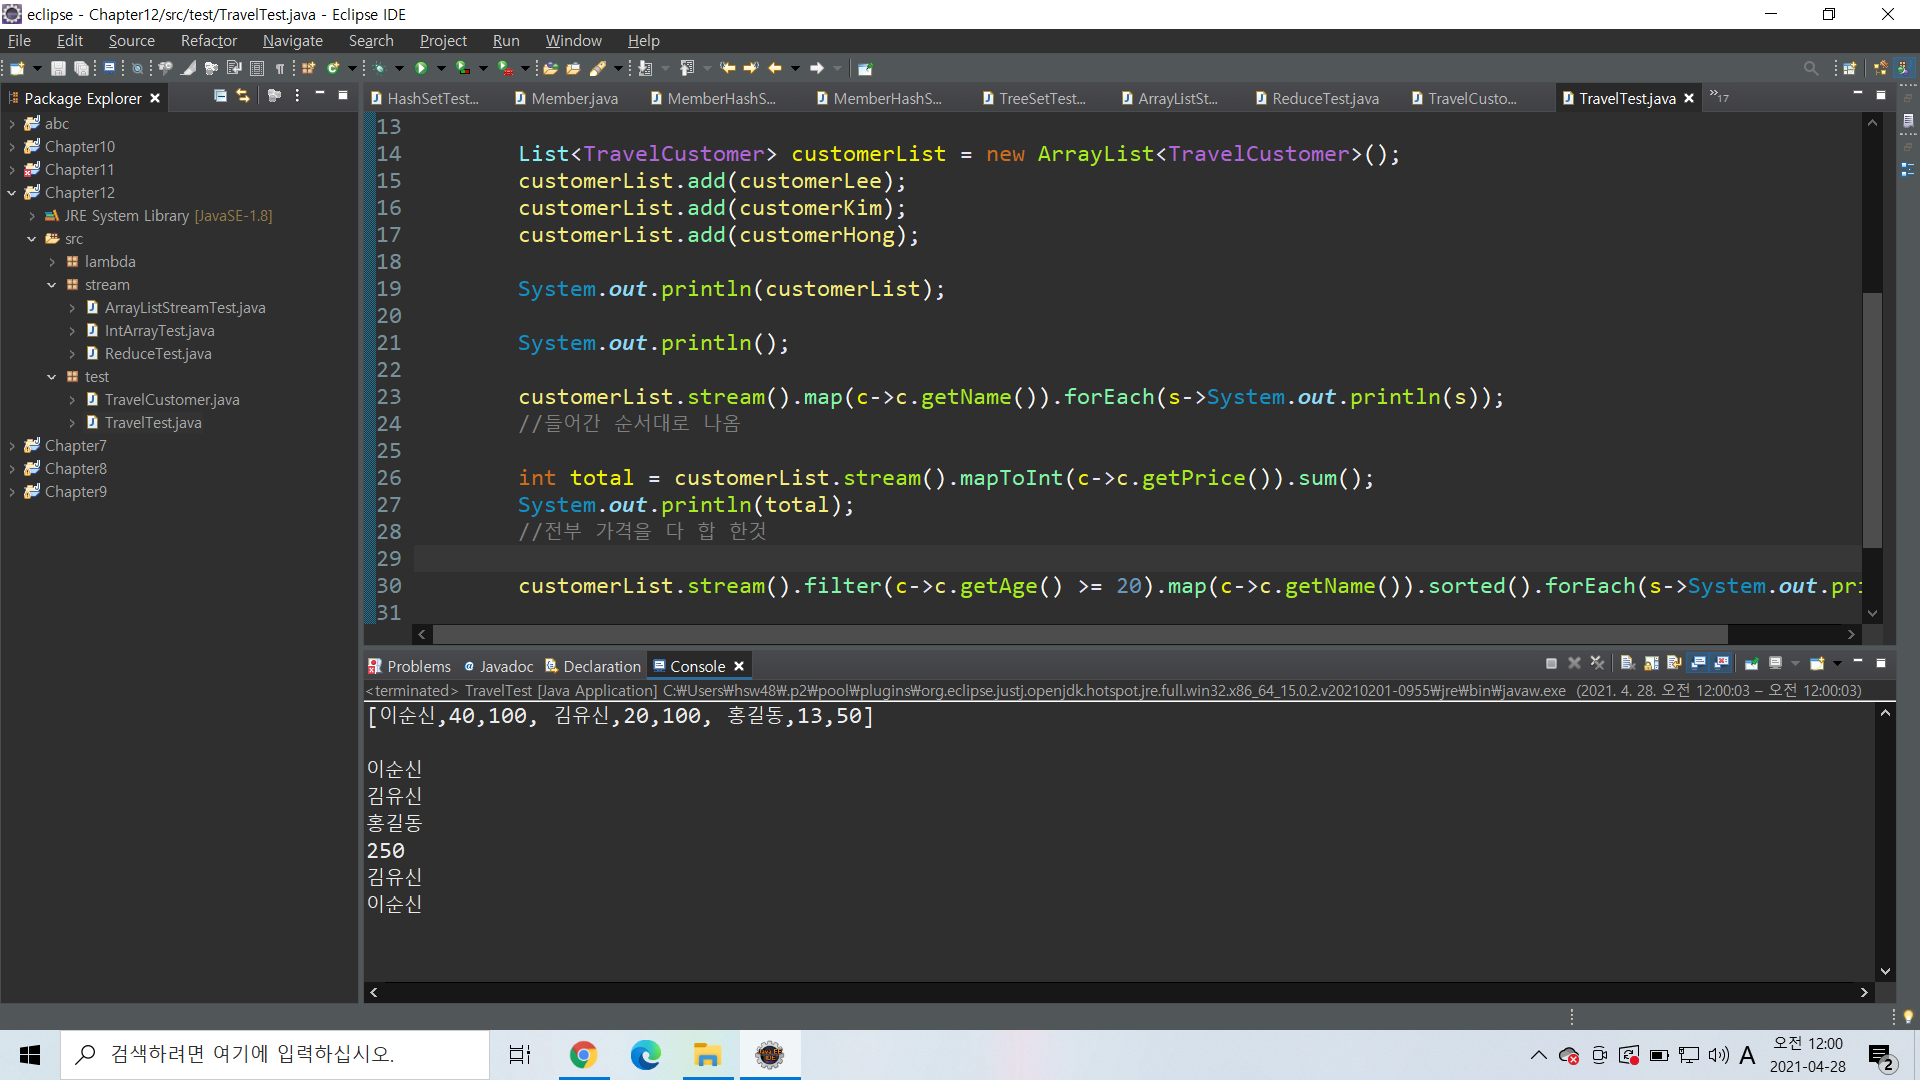
Task: Click the New Java Class toolbar icon
Action: pyautogui.click(x=333, y=68)
